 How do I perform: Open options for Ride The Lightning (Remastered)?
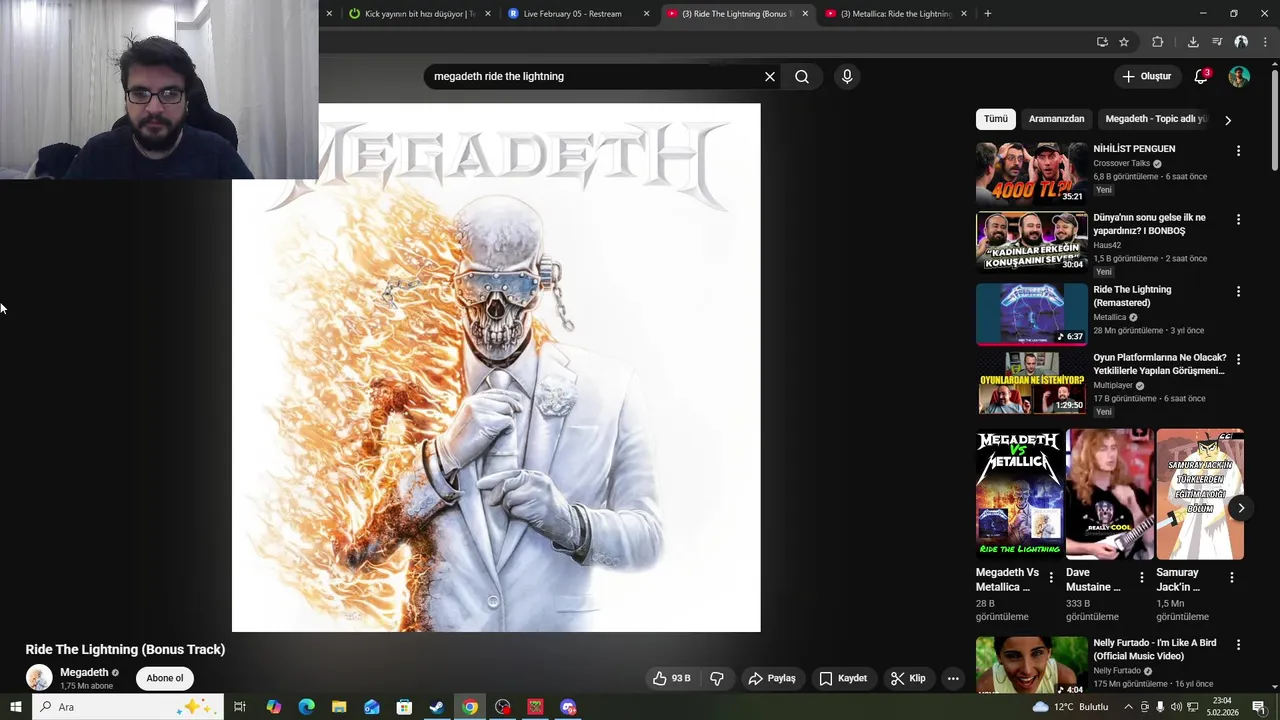(1238, 292)
